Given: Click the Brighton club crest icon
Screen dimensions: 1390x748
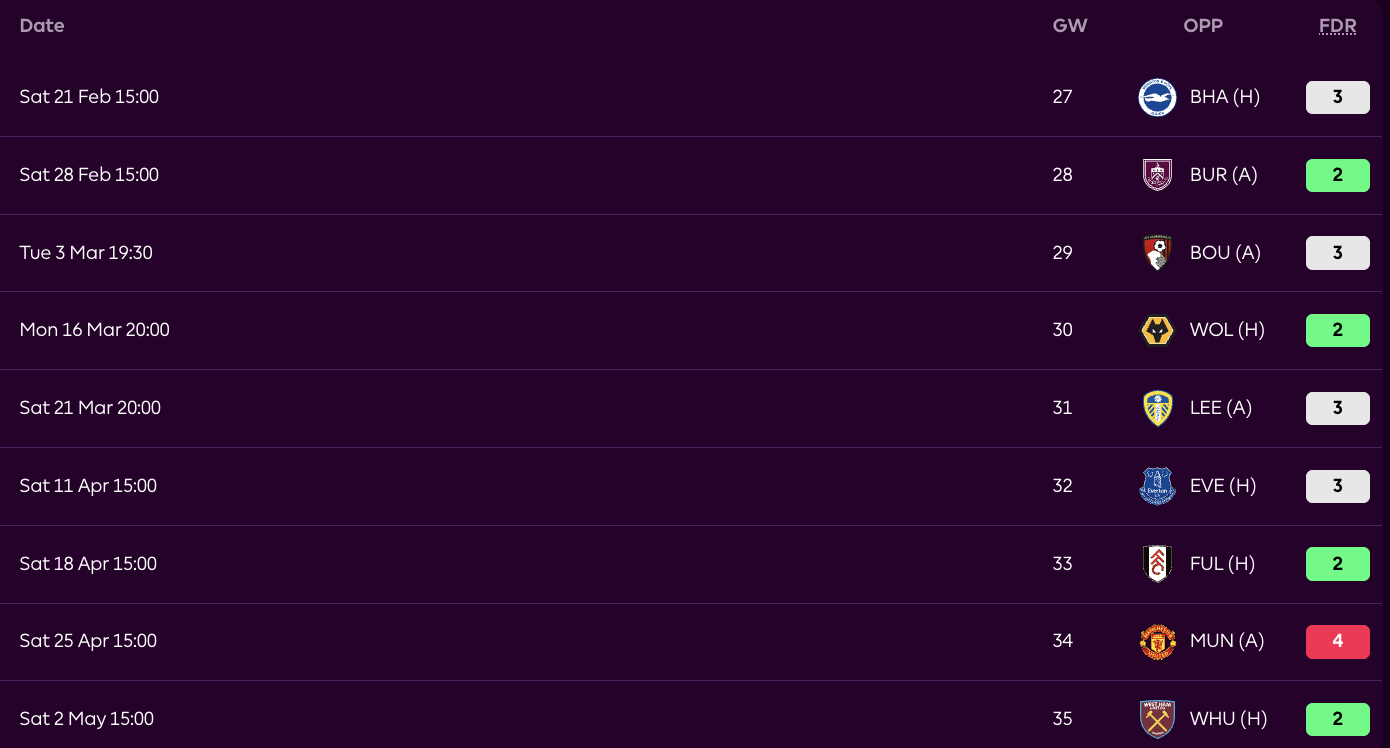Looking at the screenshot, I should pos(1157,97).
